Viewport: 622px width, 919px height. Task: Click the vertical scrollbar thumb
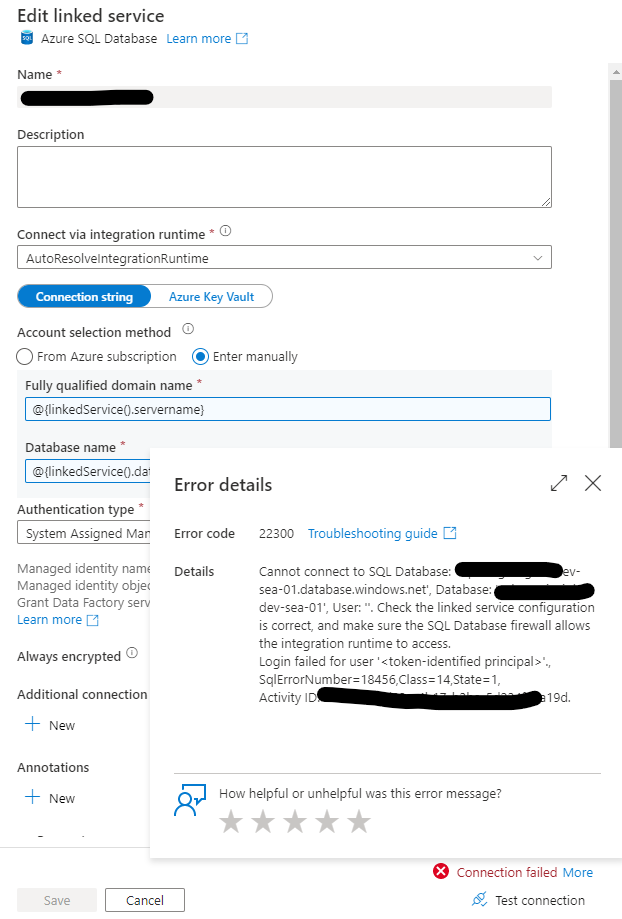[616, 264]
